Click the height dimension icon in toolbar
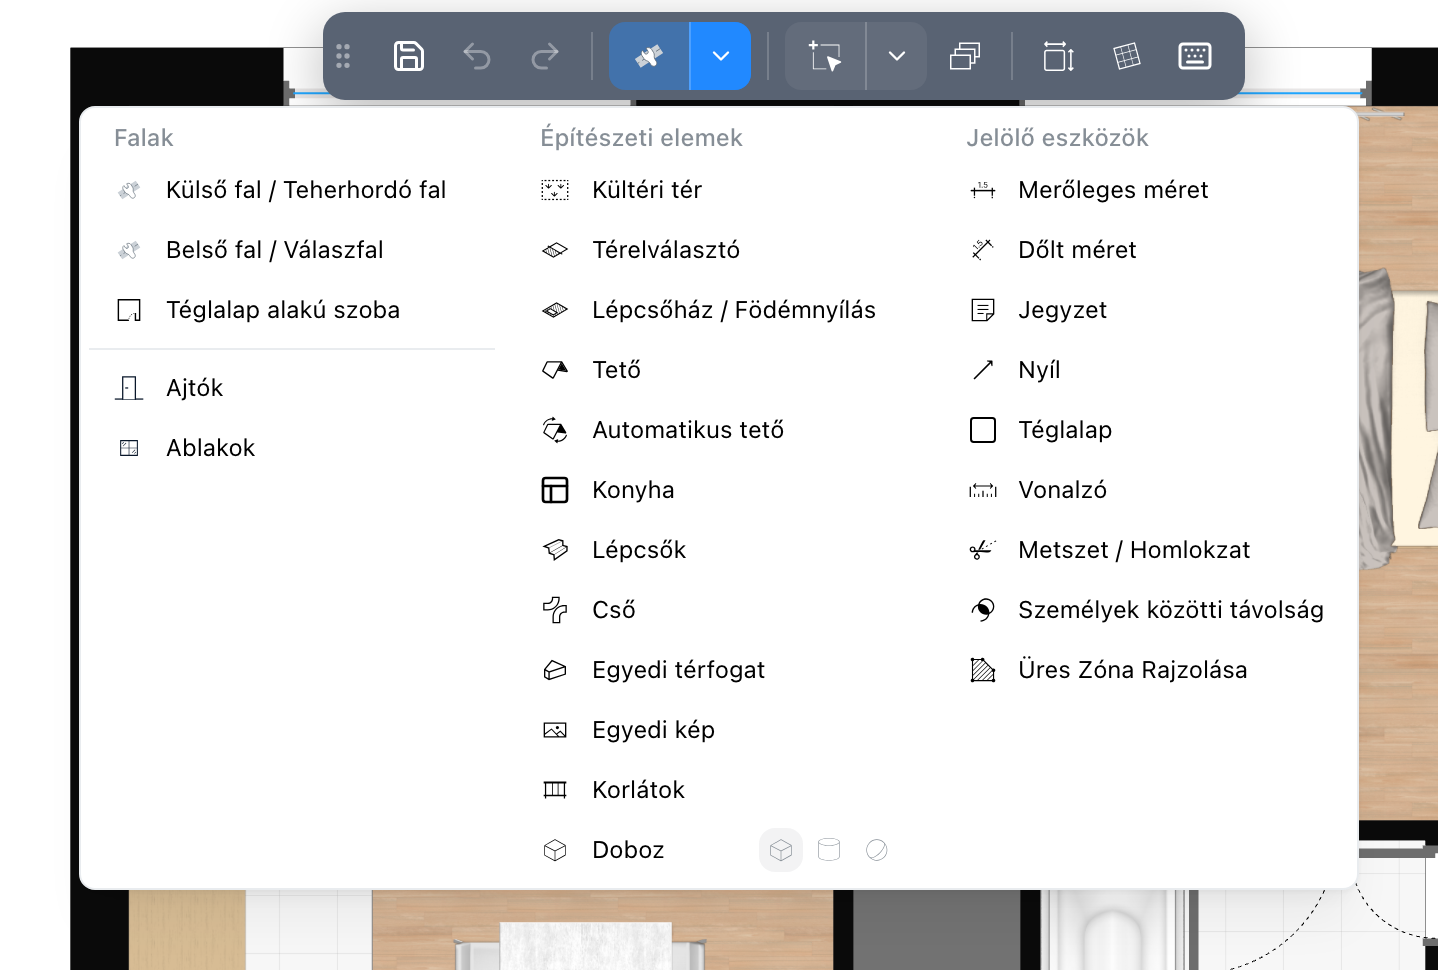The width and height of the screenshot is (1438, 970). (1059, 56)
